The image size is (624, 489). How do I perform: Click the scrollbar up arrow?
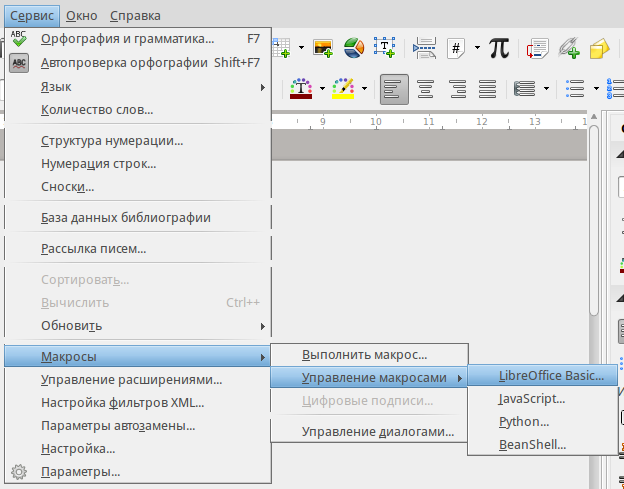(594, 117)
